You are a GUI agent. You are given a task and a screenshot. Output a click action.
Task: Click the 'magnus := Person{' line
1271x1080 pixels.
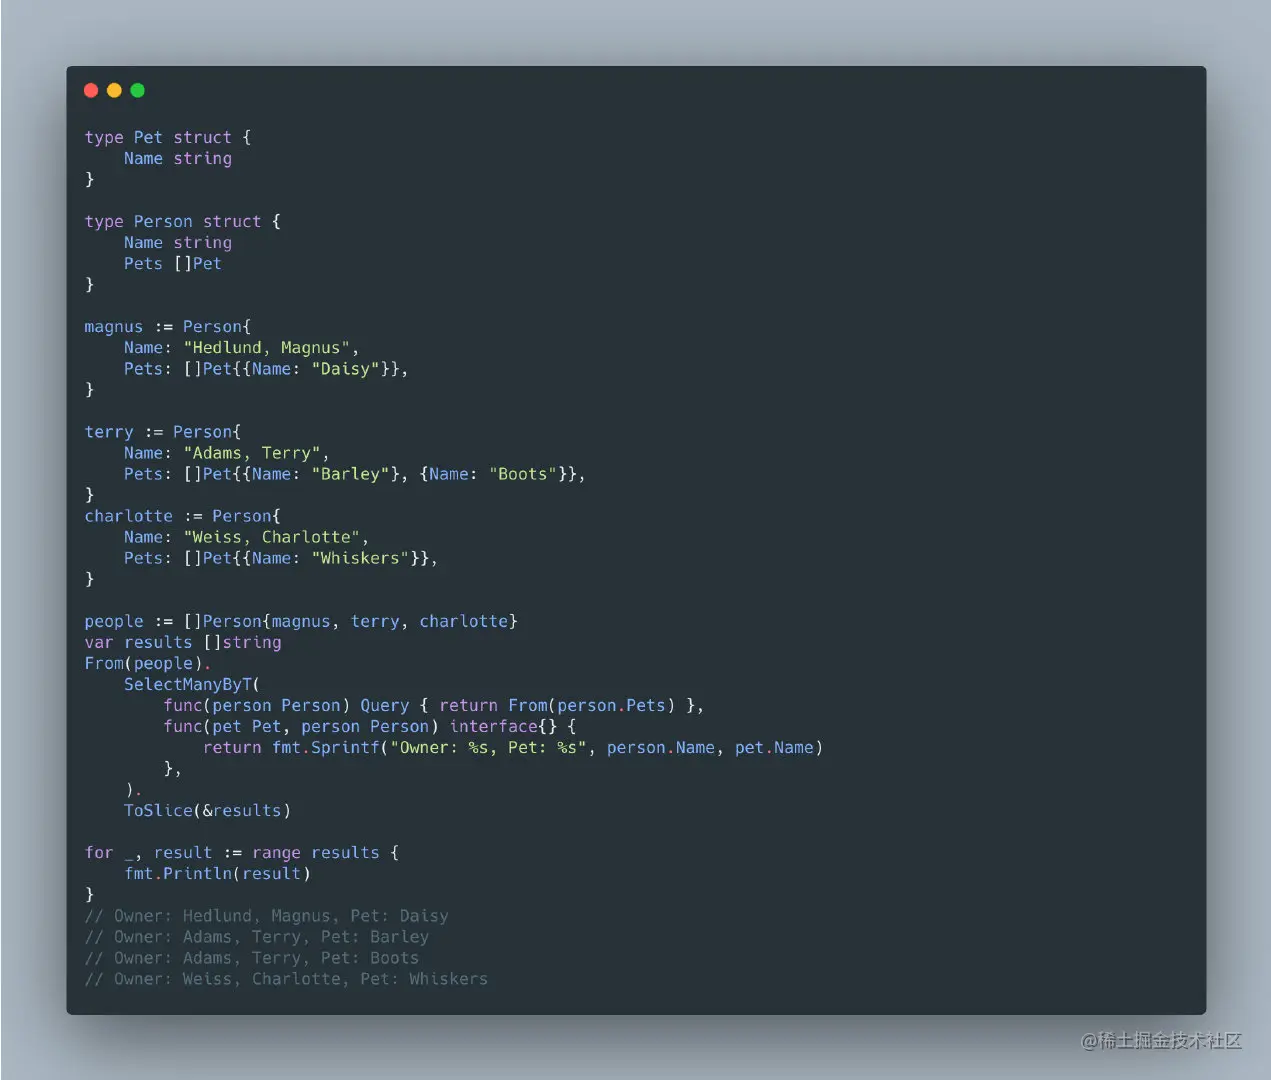pos(168,326)
